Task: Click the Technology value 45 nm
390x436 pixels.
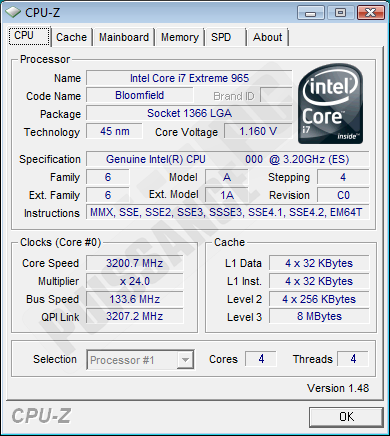Action: tap(114, 131)
